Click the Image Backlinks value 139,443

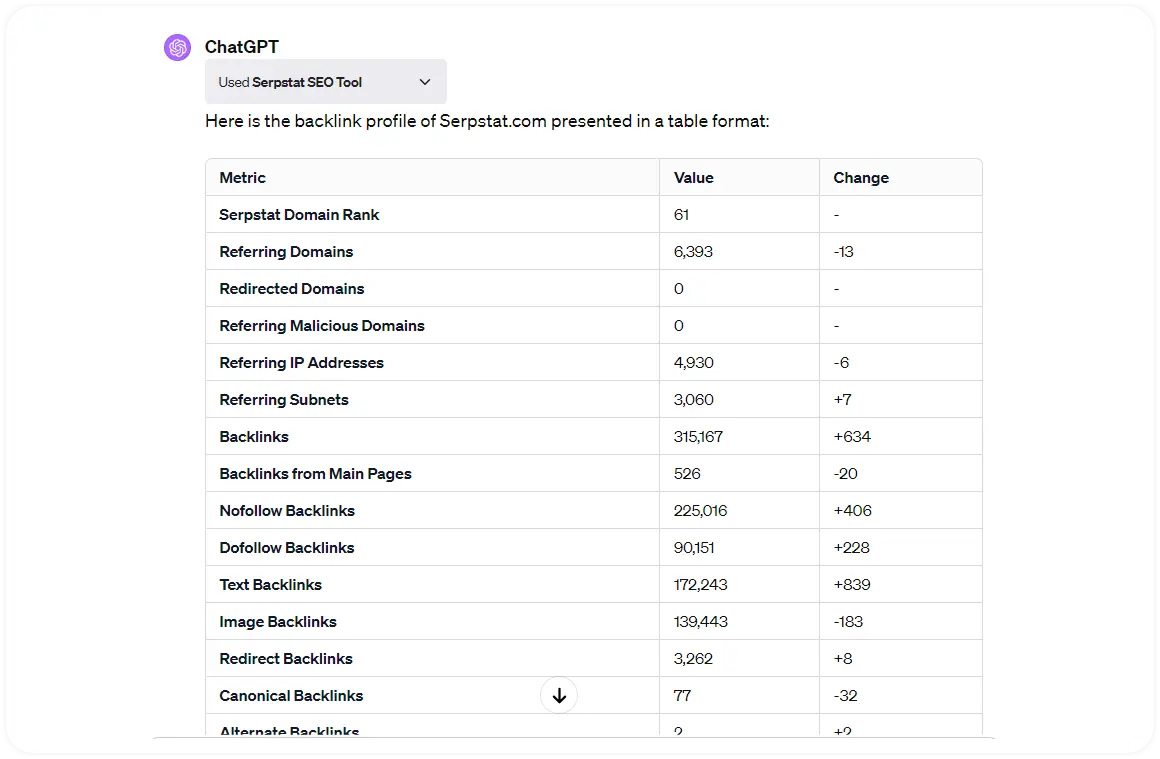tap(701, 621)
